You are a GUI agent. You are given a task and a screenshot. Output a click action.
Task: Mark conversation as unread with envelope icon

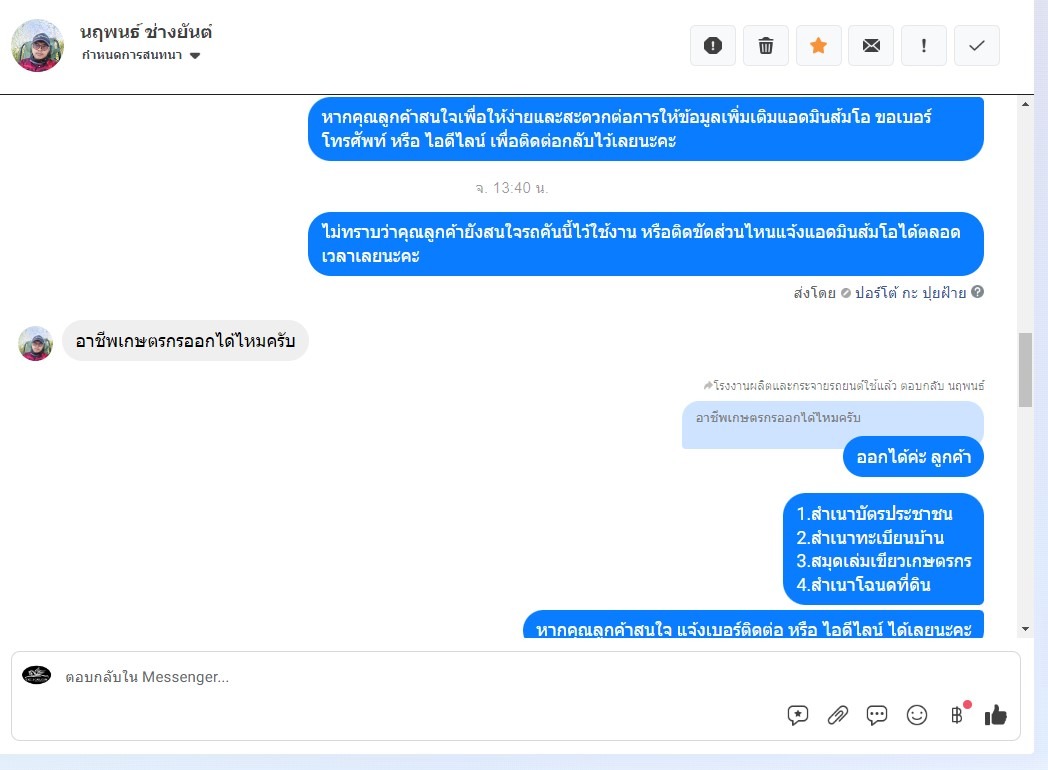point(871,45)
